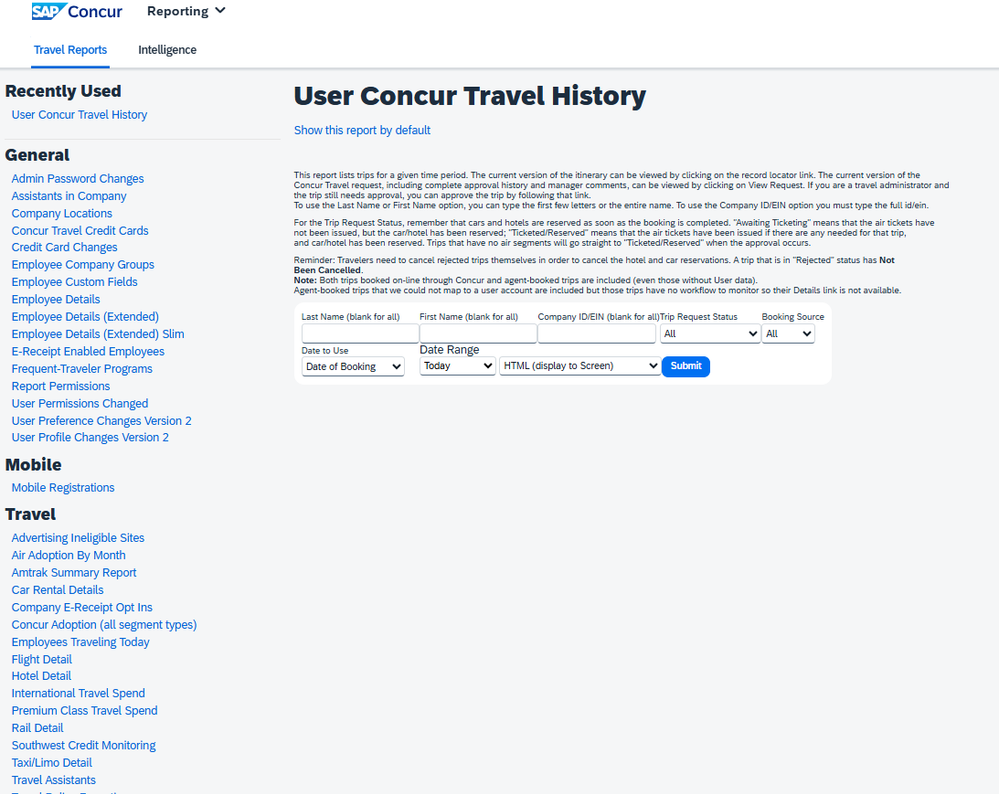Open the Employee Details report
Screen dimensions: 999x794
55,300
